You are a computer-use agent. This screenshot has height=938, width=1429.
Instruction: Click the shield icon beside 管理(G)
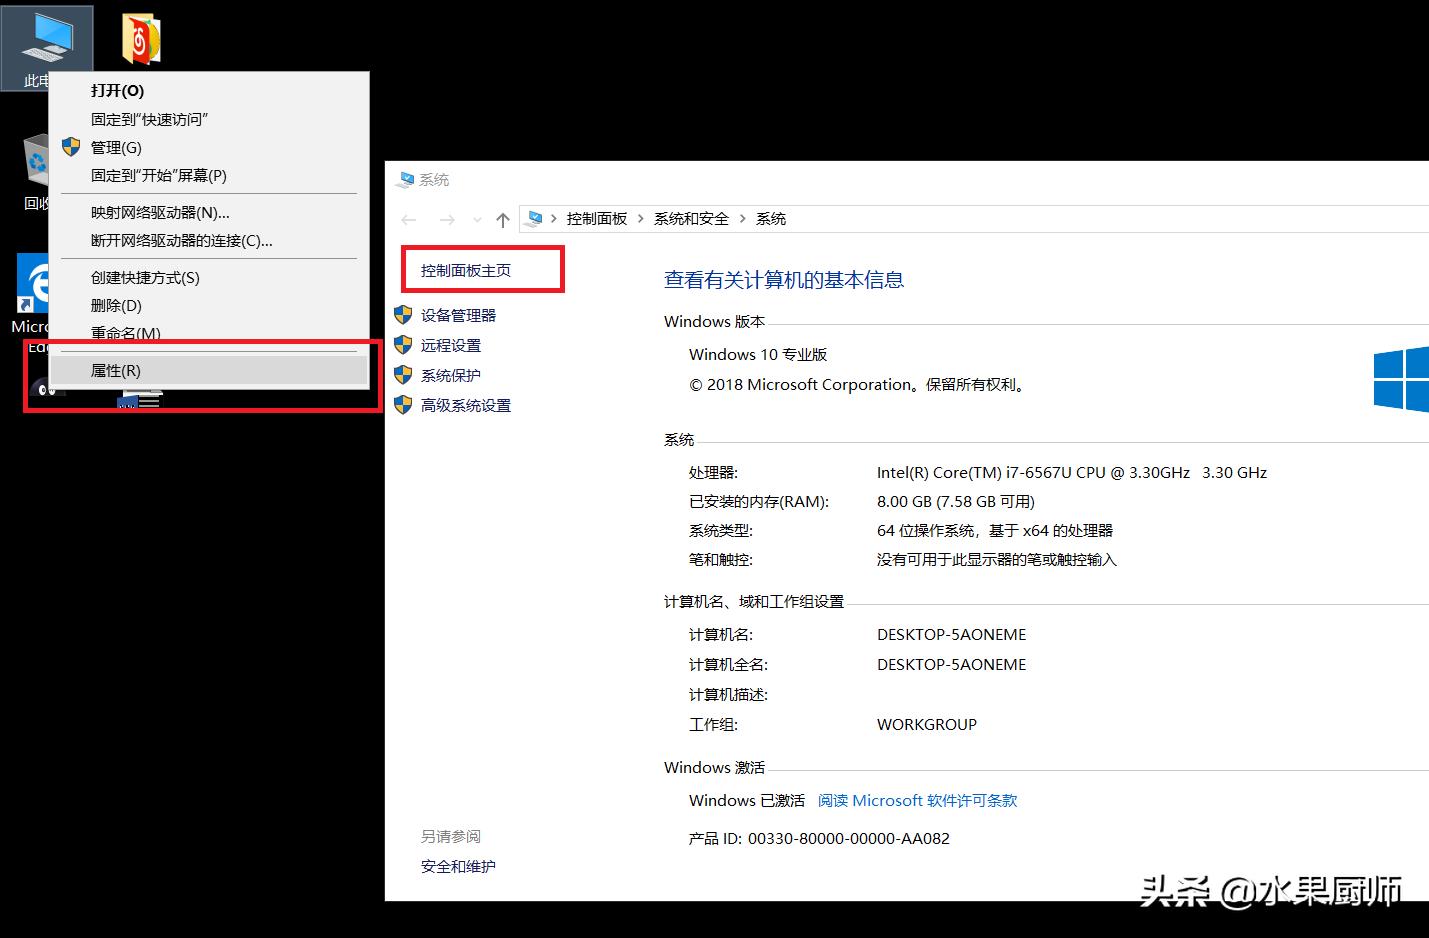pyautogui.click(x=71, y=147)
